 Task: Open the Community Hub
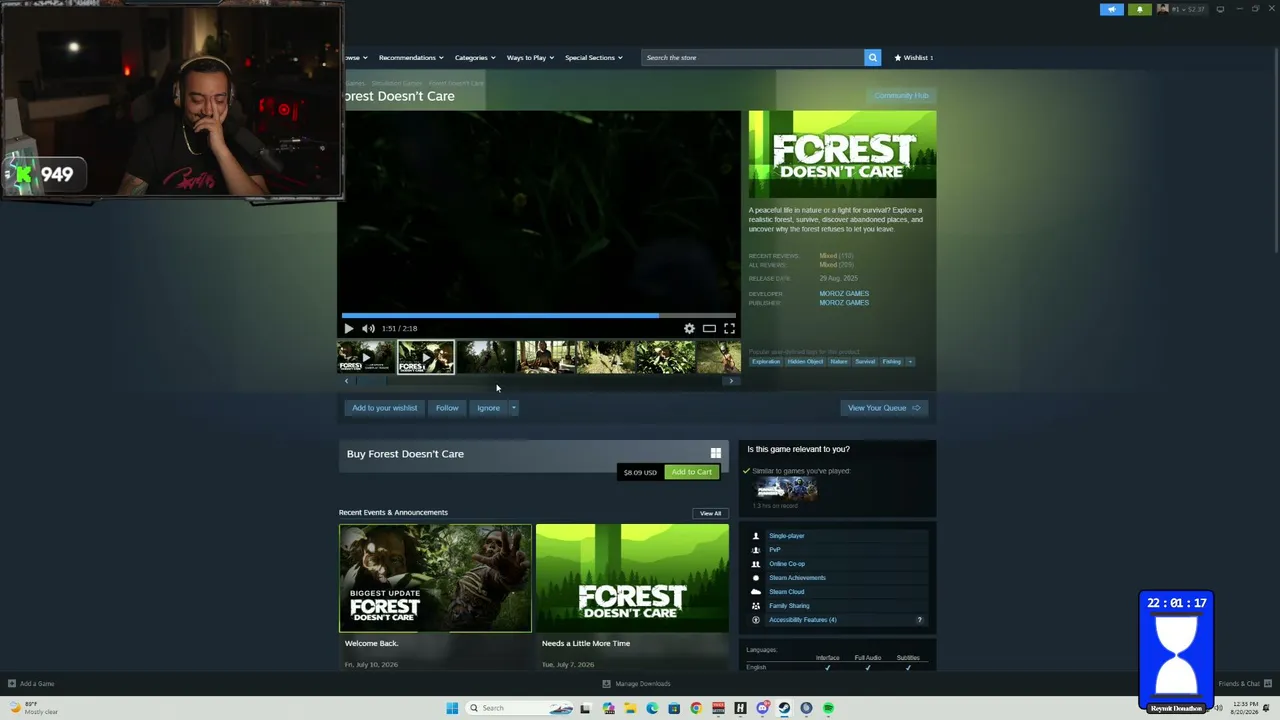click(901, 96)
